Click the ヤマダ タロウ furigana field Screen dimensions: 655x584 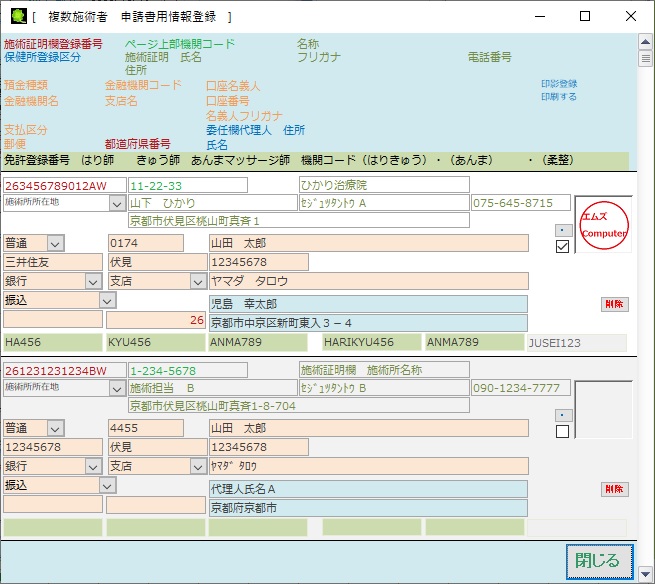point(369,281)
